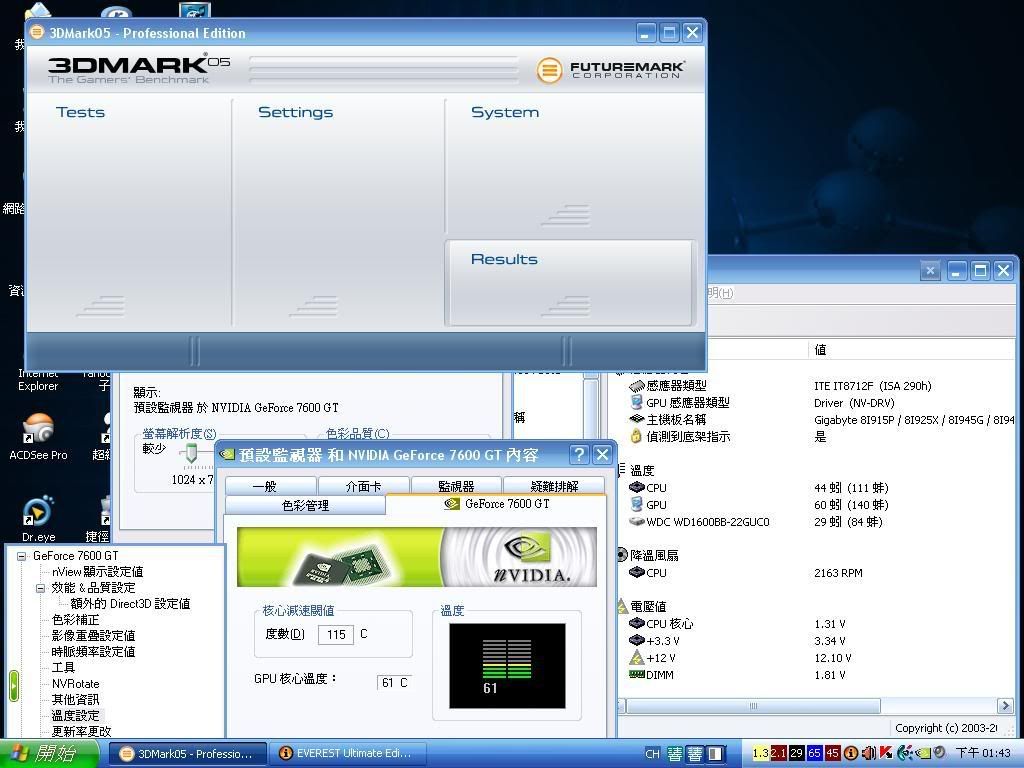This screenshot has width=1024, height=768.
Task: Click the help question mark button
Action: click(x=579, y=454)
